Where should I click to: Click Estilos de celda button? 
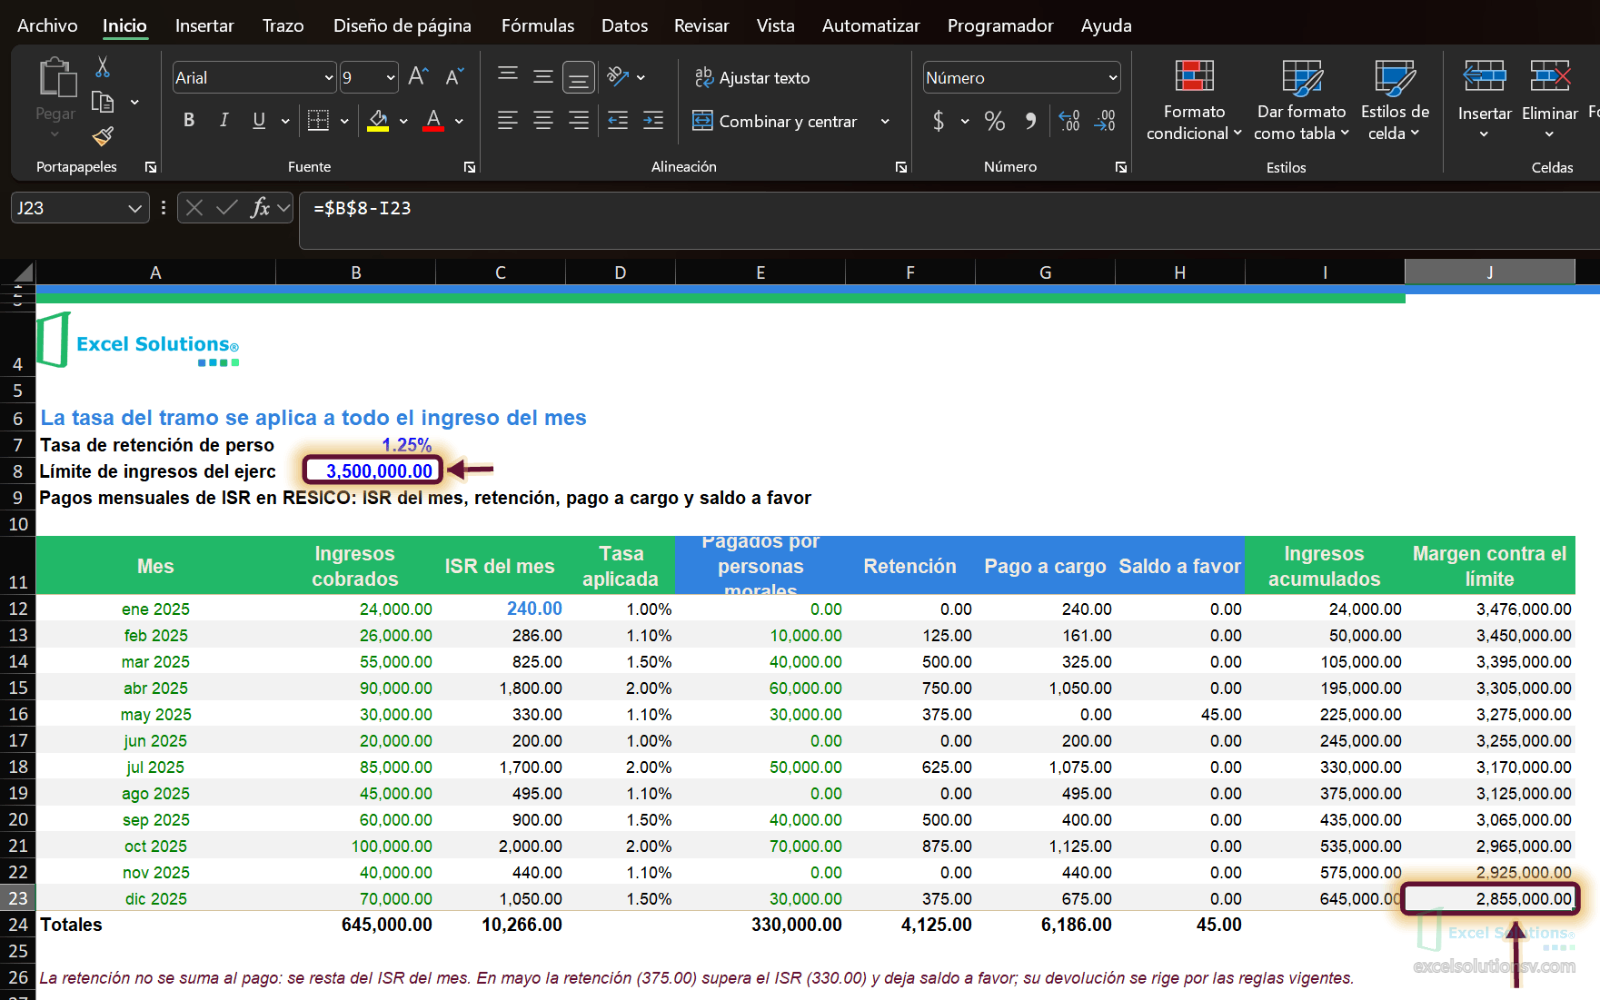point(1395,100)
